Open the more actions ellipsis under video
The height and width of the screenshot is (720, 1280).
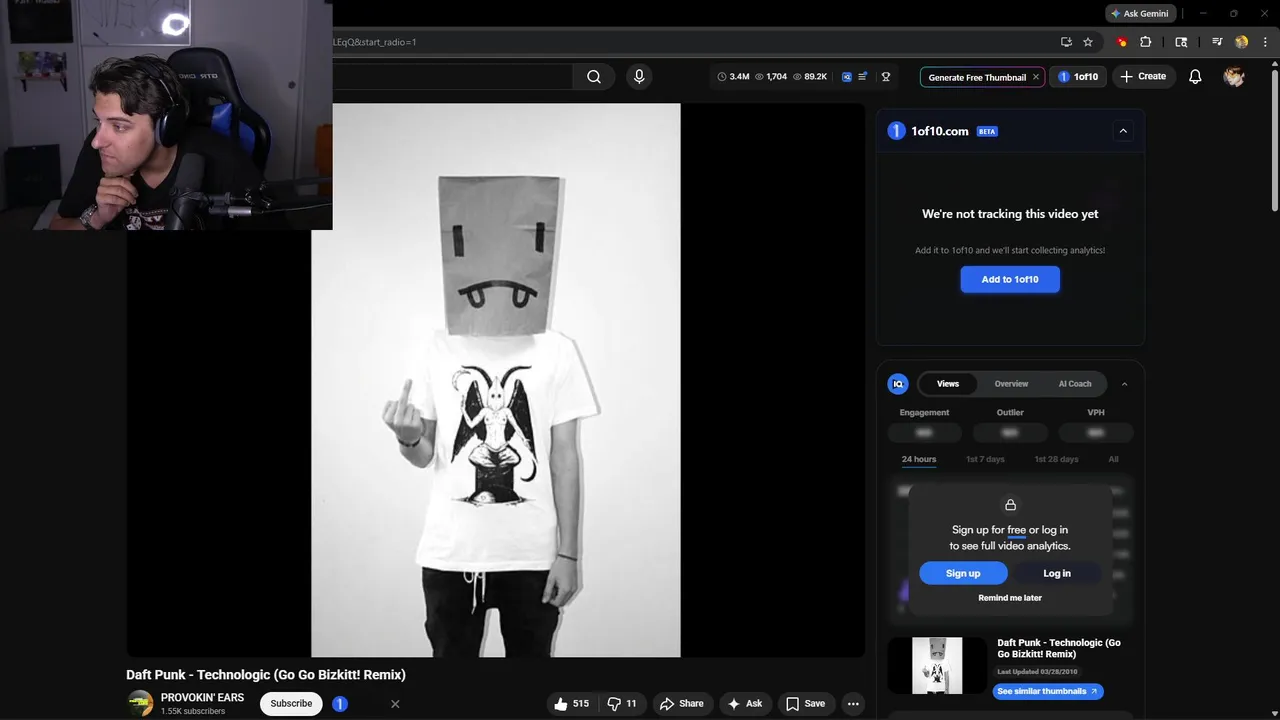point(853,704)
